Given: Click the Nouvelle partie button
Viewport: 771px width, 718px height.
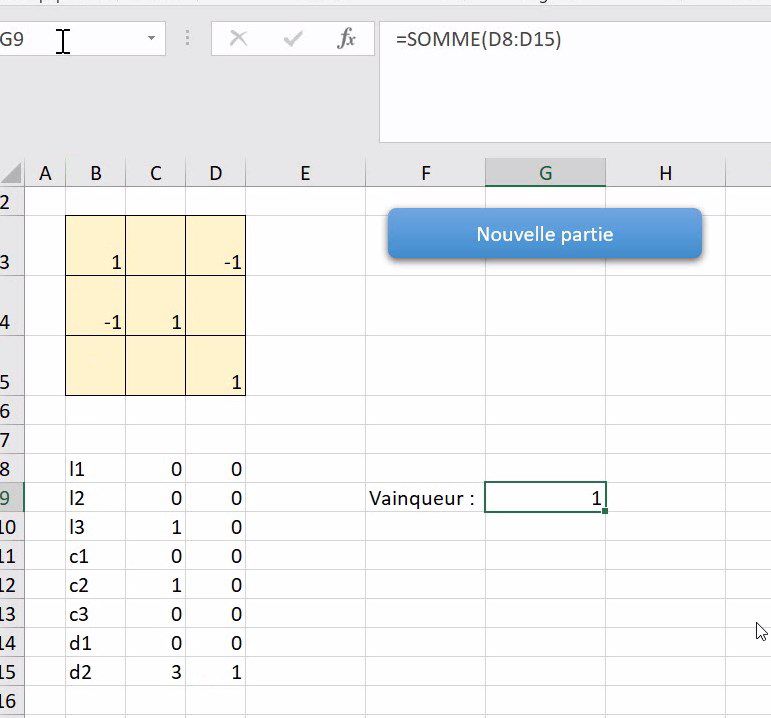Looking at the screenshot, I should point(544,234).
